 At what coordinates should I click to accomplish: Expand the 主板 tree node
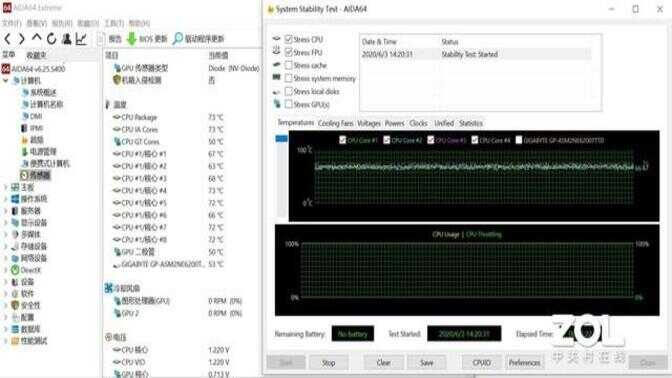pos(6,187)
